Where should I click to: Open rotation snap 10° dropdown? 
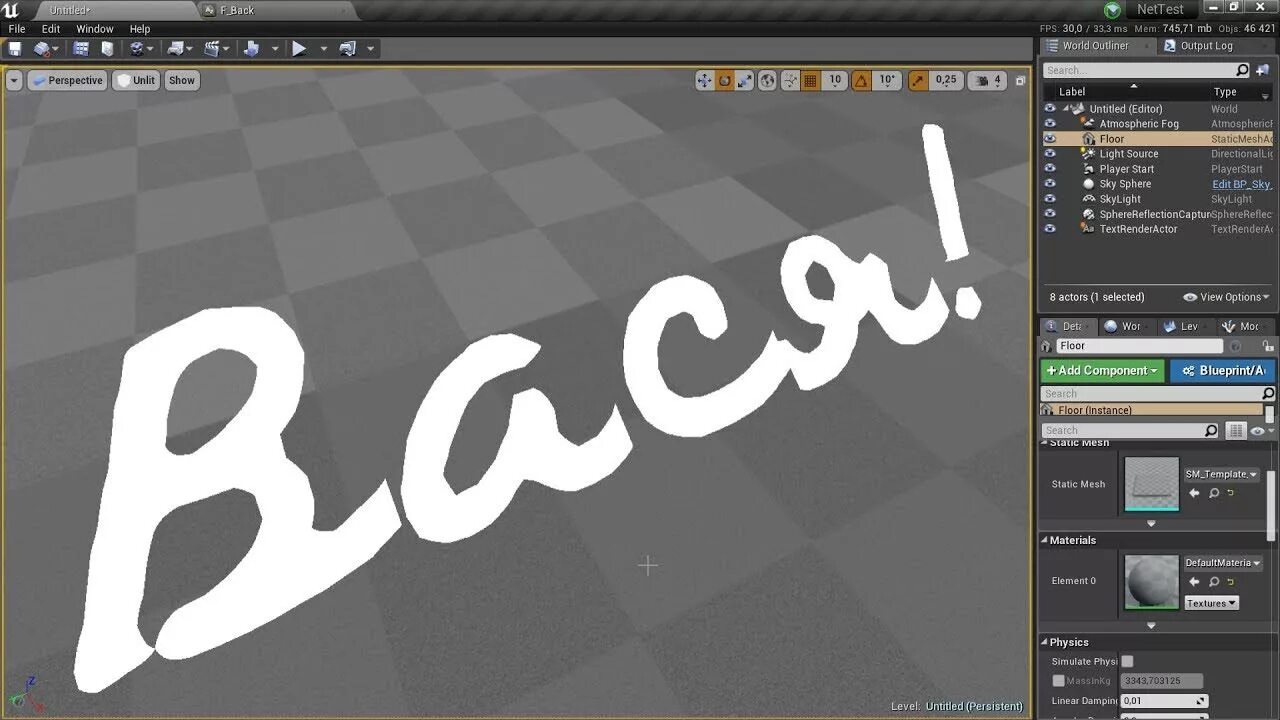point(887,80)
